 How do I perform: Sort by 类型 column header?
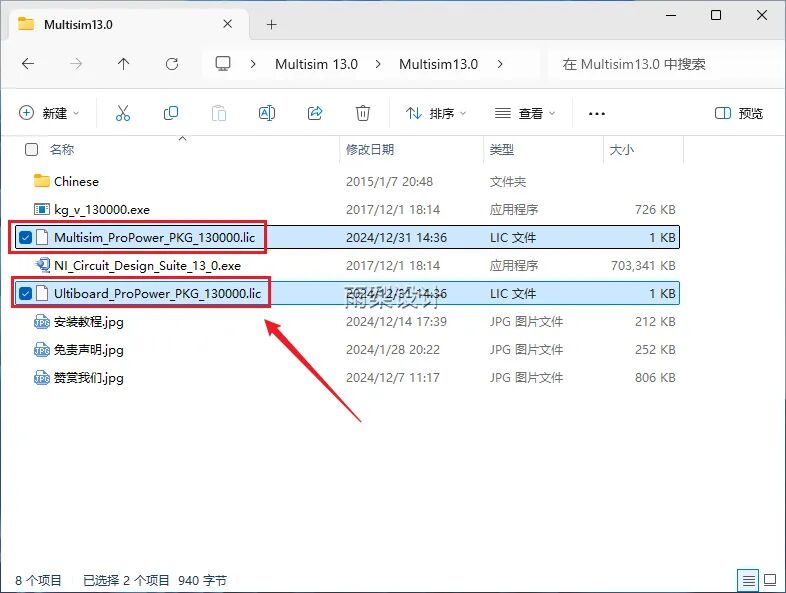(x=502, y=149)
